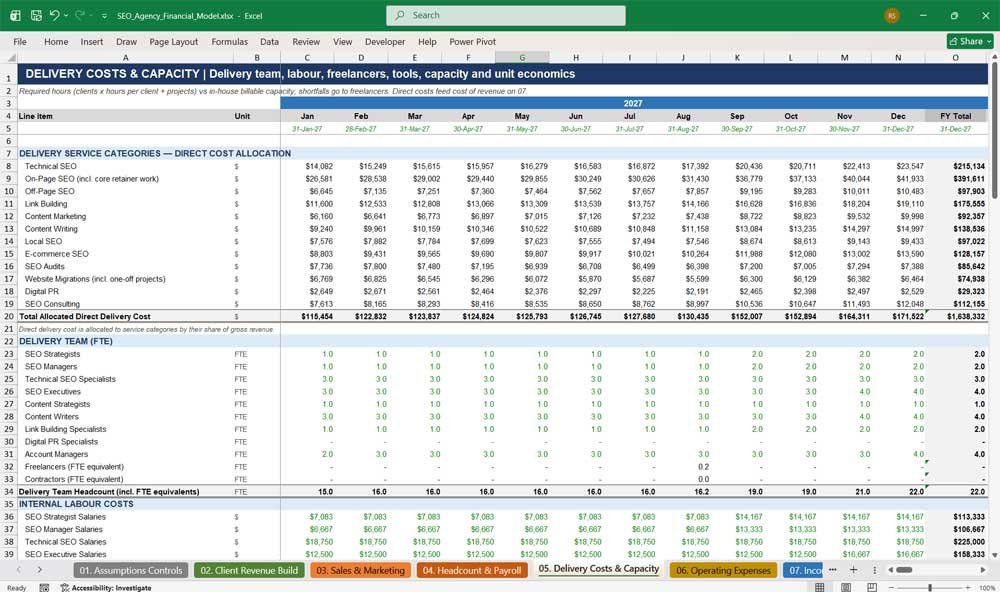This screenshot has width=1000, height=592.
Task: Switch to 04. Headcount & Payroll sheet
Action: [472, 570]
